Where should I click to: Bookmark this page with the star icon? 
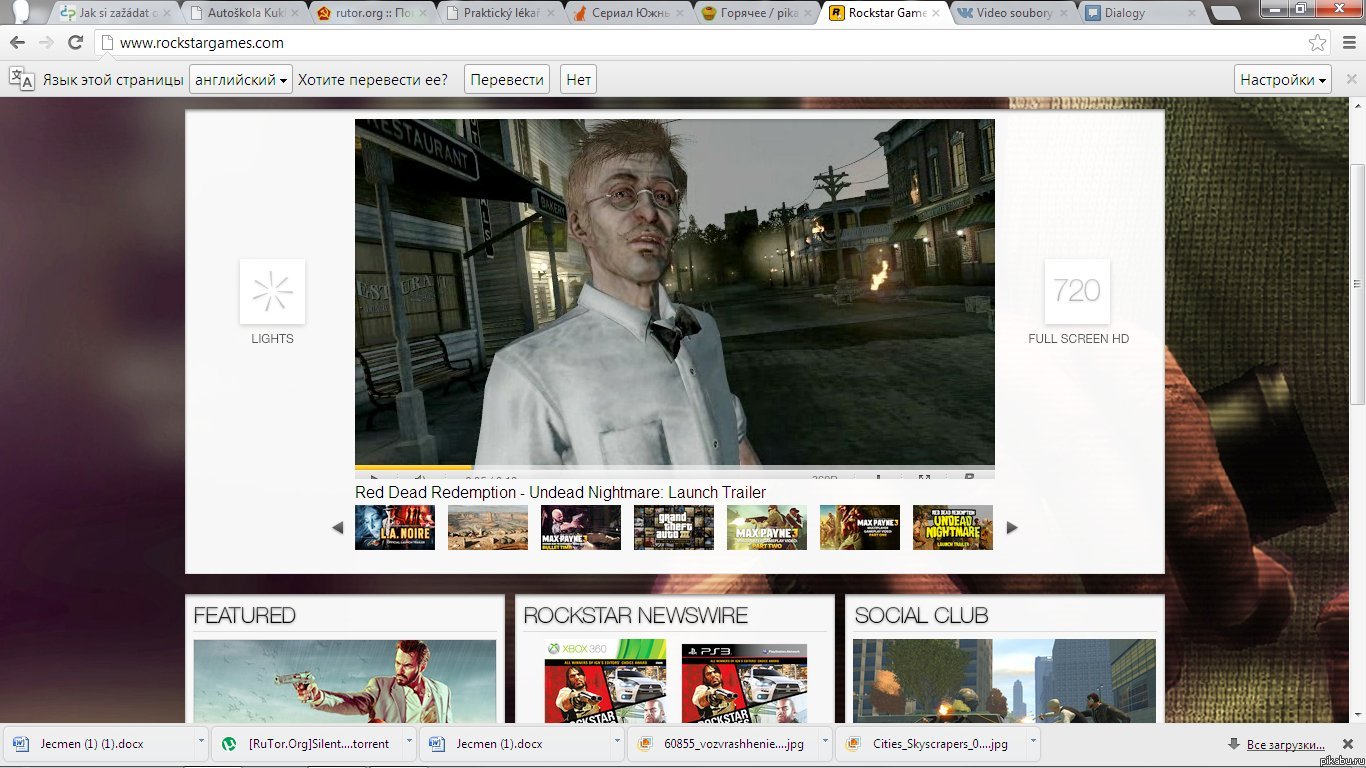(1318, 43)
